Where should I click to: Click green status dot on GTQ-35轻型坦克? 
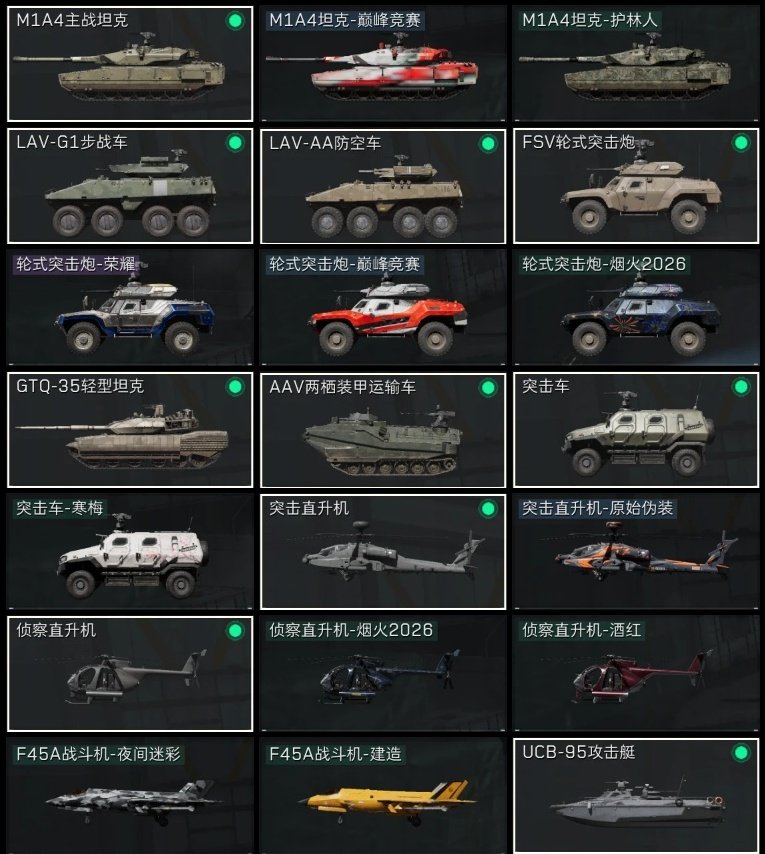[x=235, y=387]
